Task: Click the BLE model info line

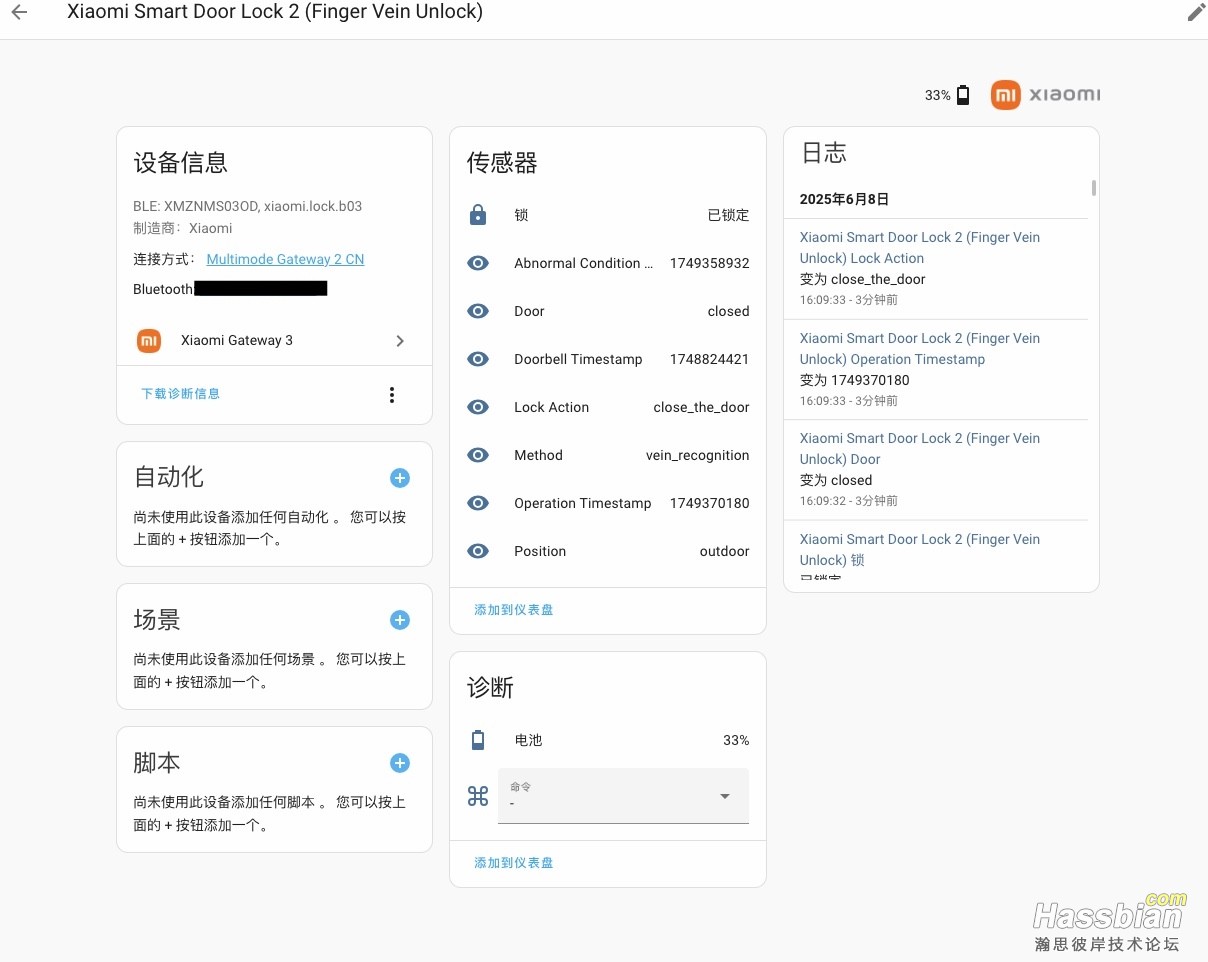Action: (247, 206)
